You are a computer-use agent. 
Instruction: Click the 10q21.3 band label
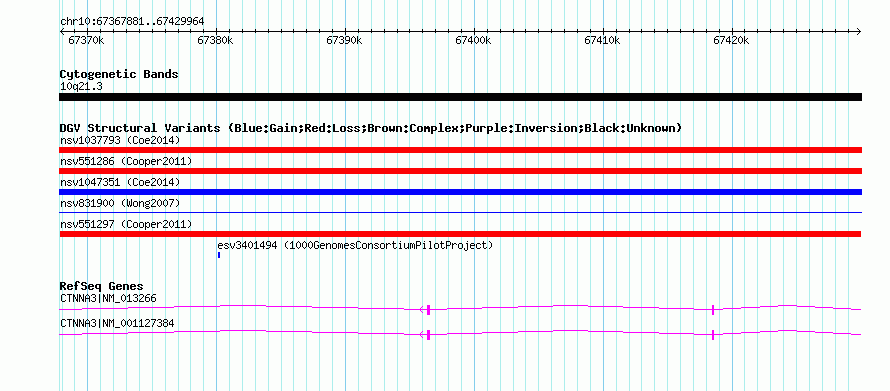[81, 87]
